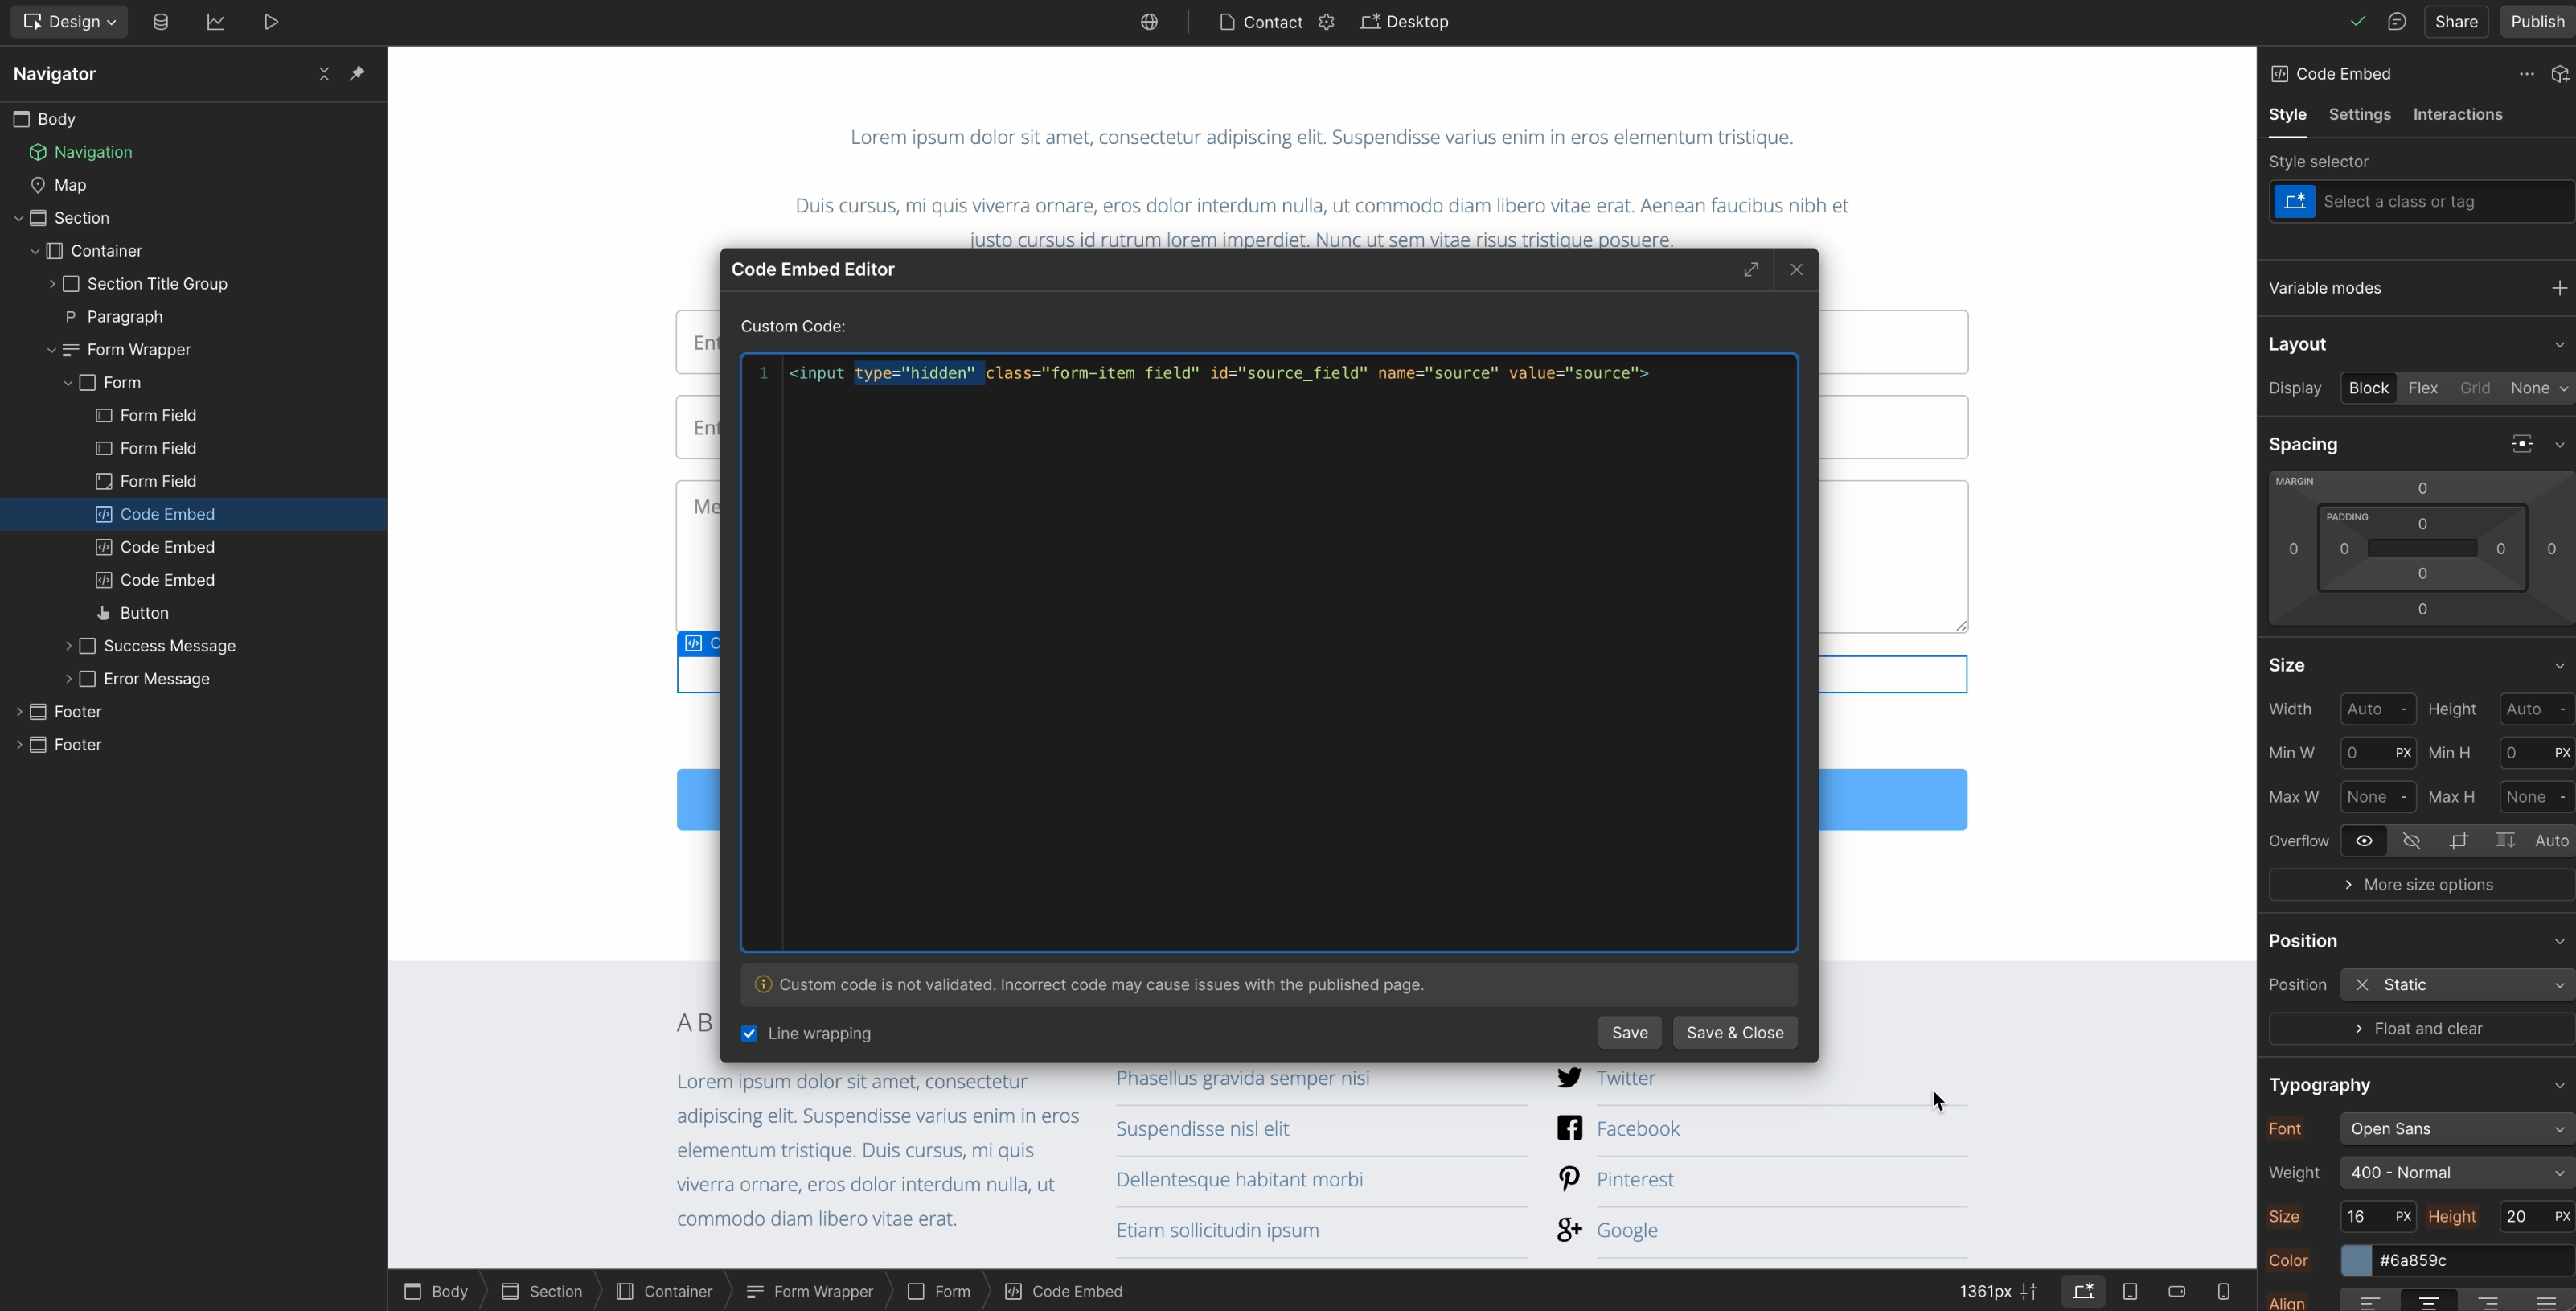Switch to tablet breakpoint icon

pyautogui.click(x=2130, y=1291)
